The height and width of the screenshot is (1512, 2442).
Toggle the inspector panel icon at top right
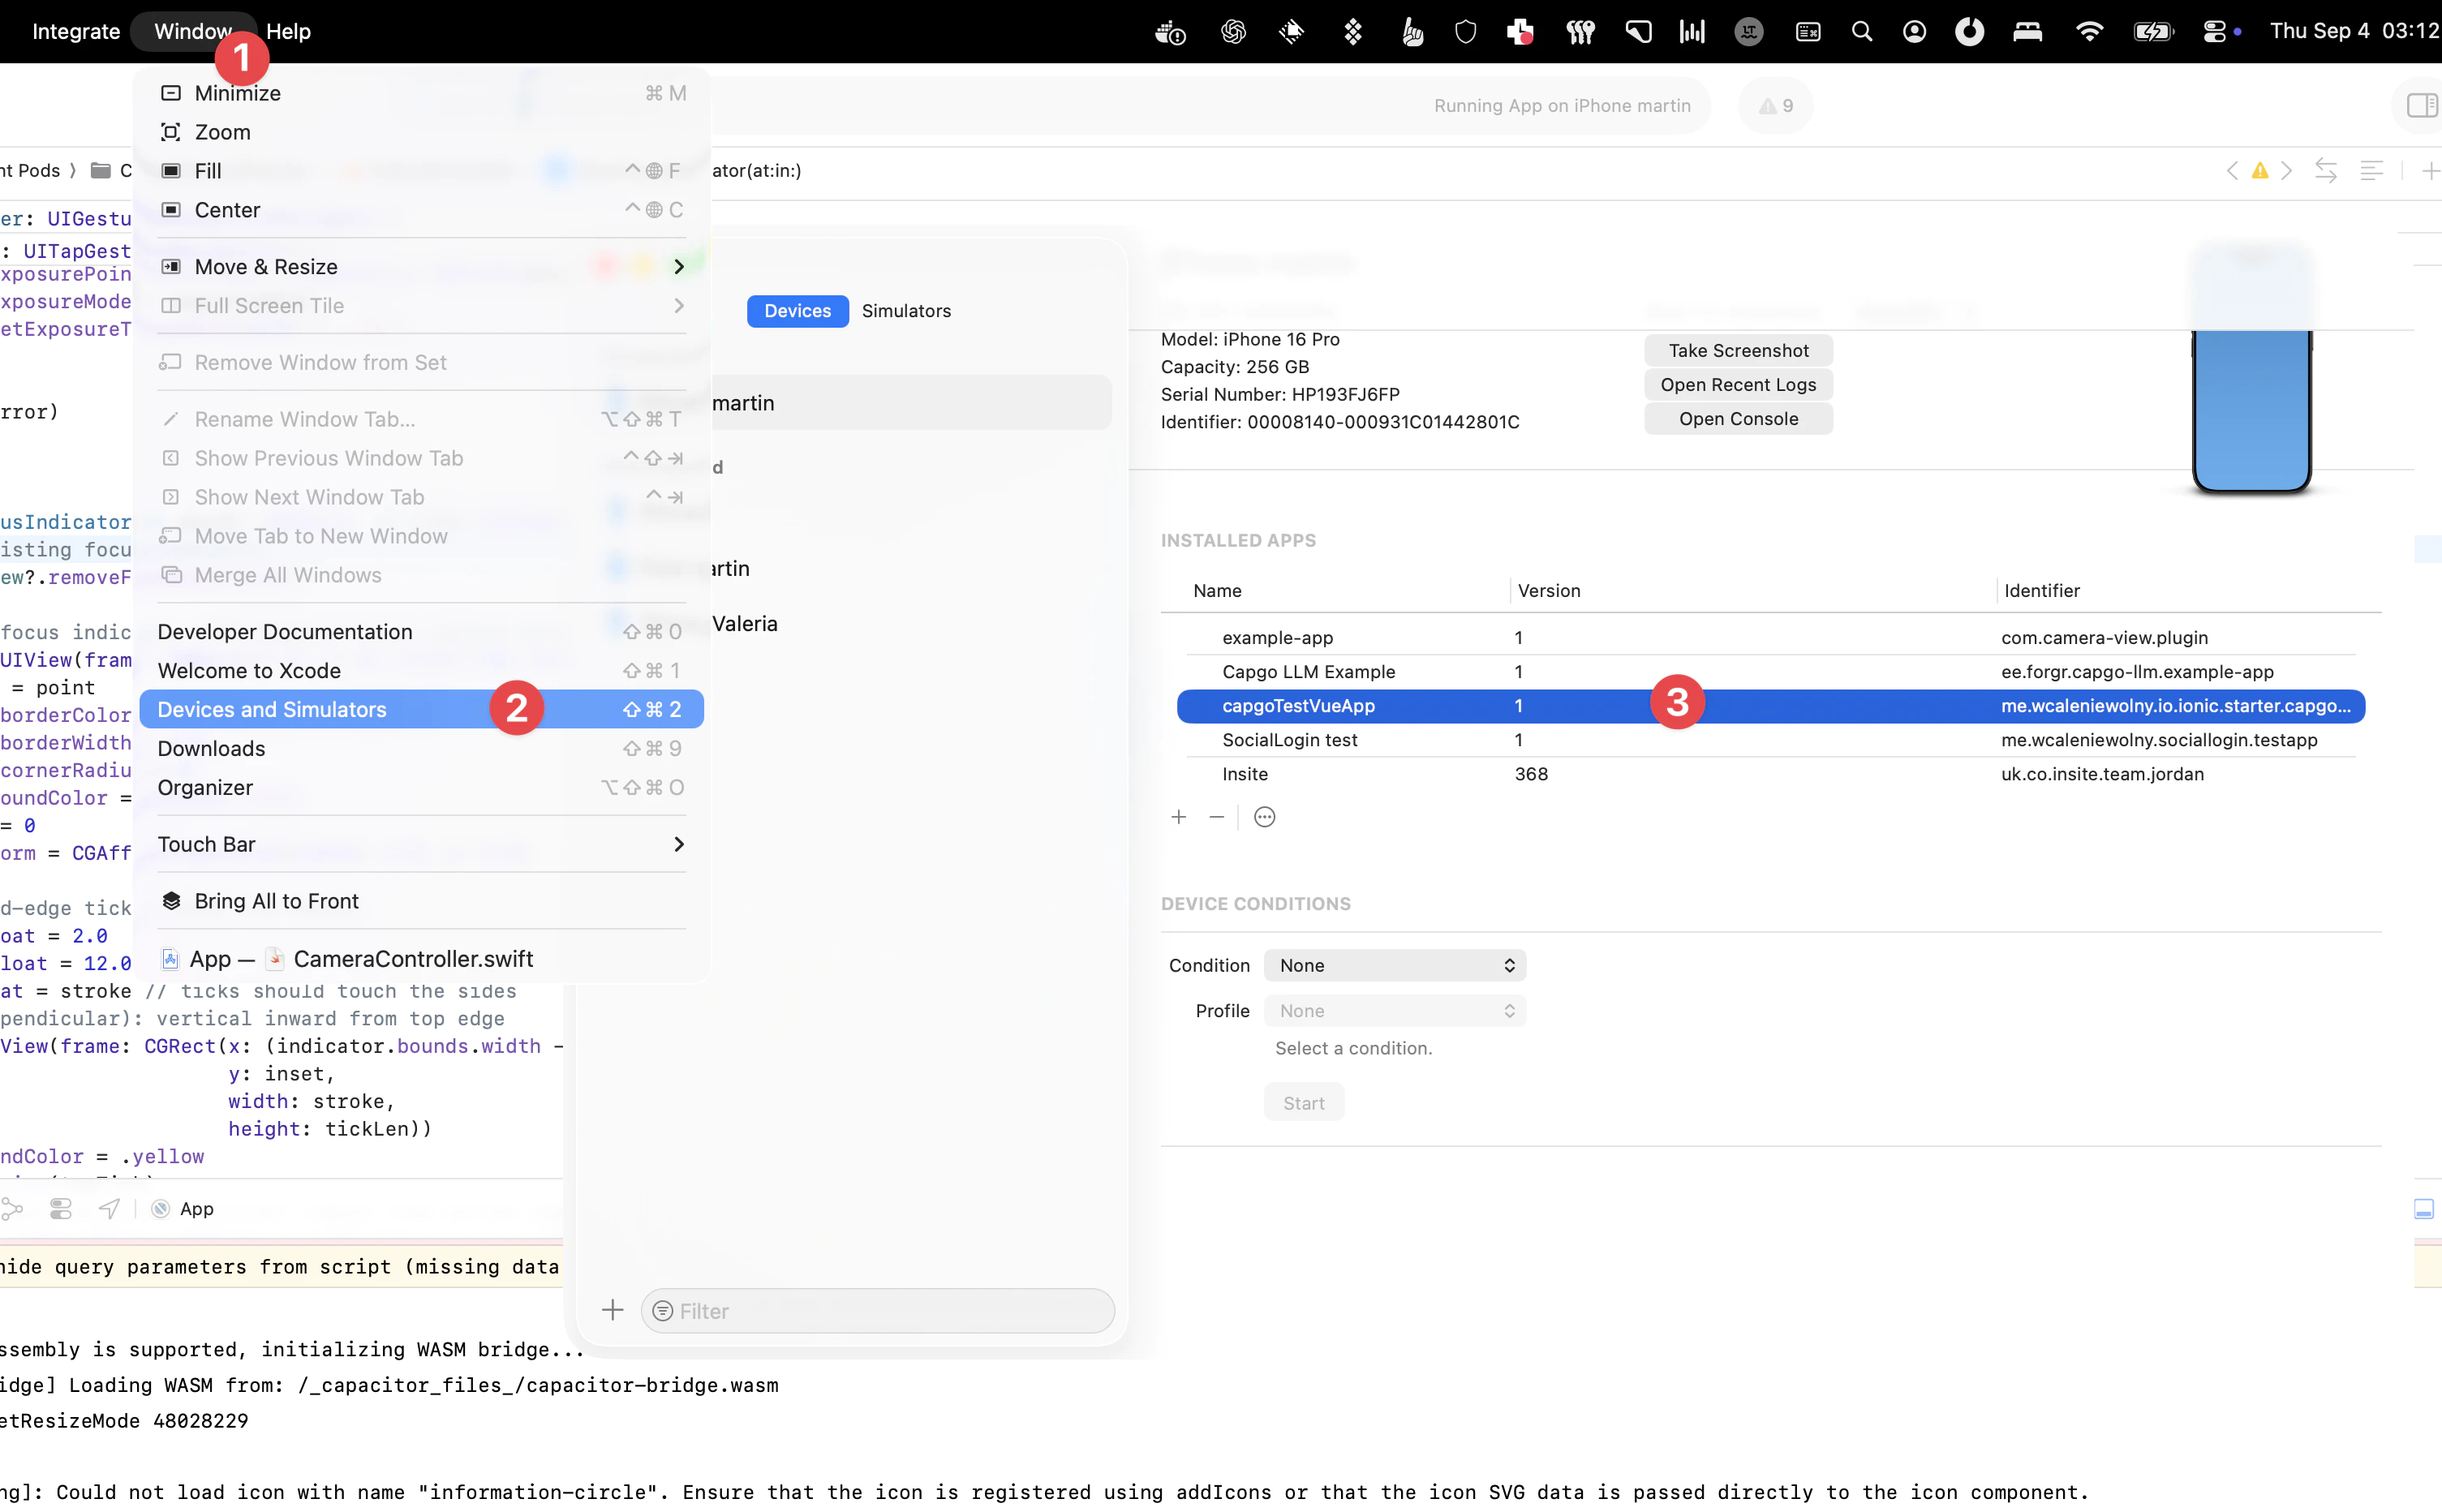[x=2421, y=105]
